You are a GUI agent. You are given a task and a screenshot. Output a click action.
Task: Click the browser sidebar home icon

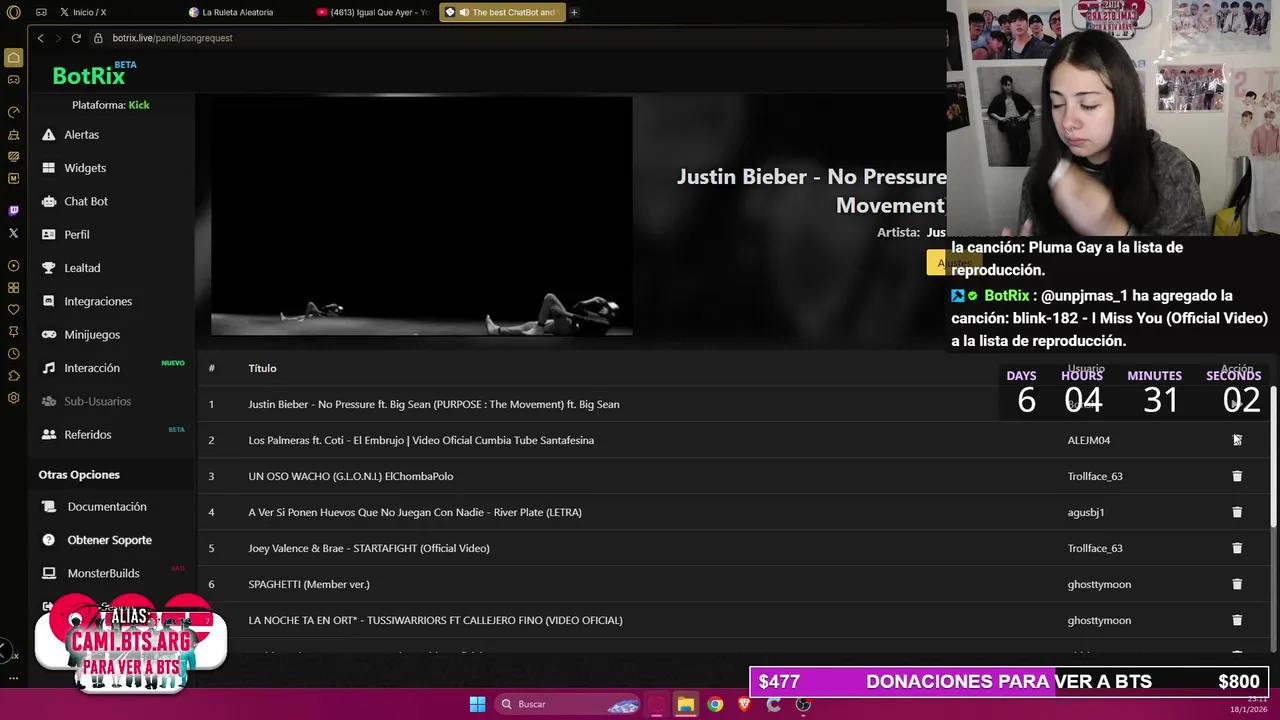click(13, 58)
